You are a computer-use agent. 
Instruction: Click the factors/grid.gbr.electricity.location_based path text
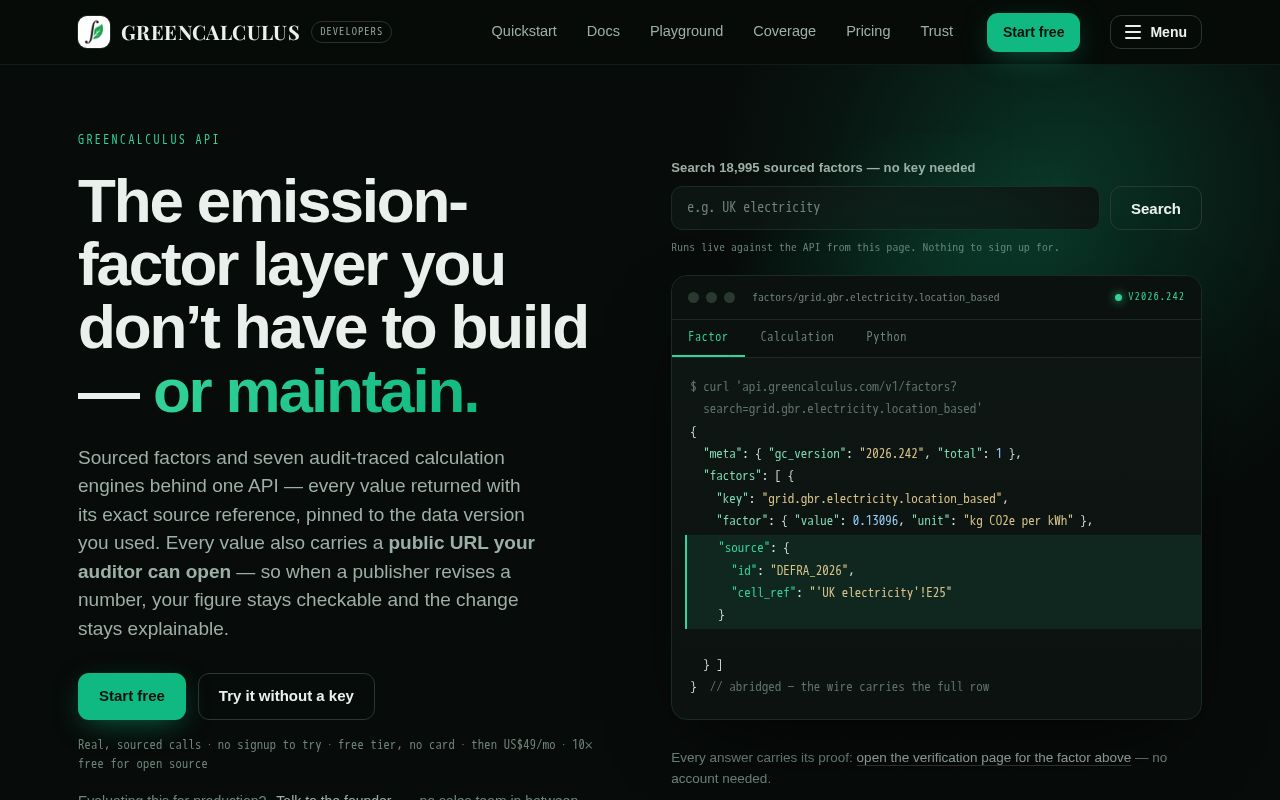coord(876,297)
